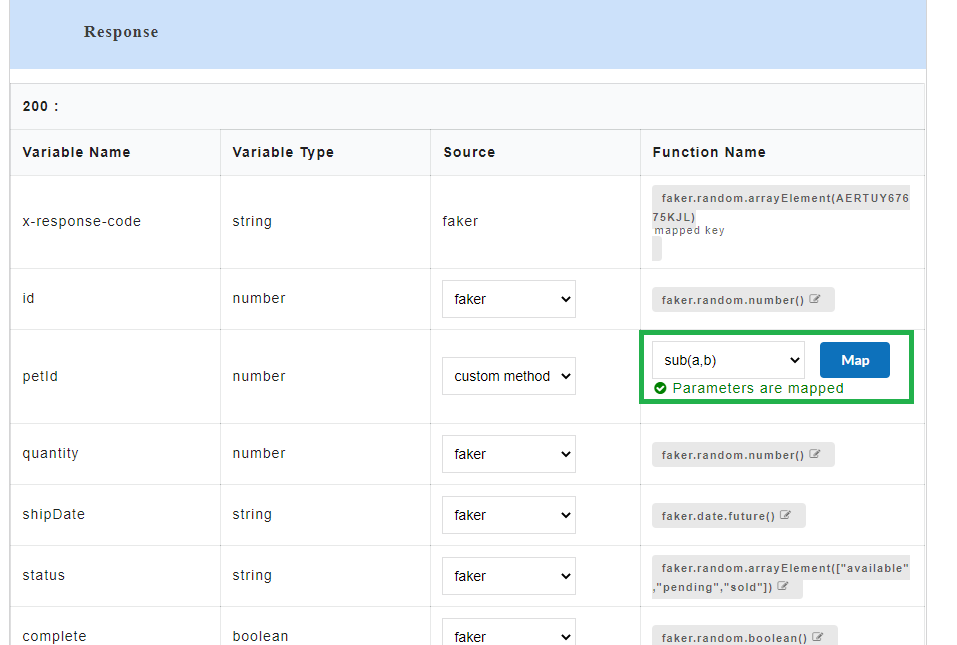Click the mapped key tag under x-response-code
Image resolution: width=957 pixels, height=645 pixels.
pos(690,230)
